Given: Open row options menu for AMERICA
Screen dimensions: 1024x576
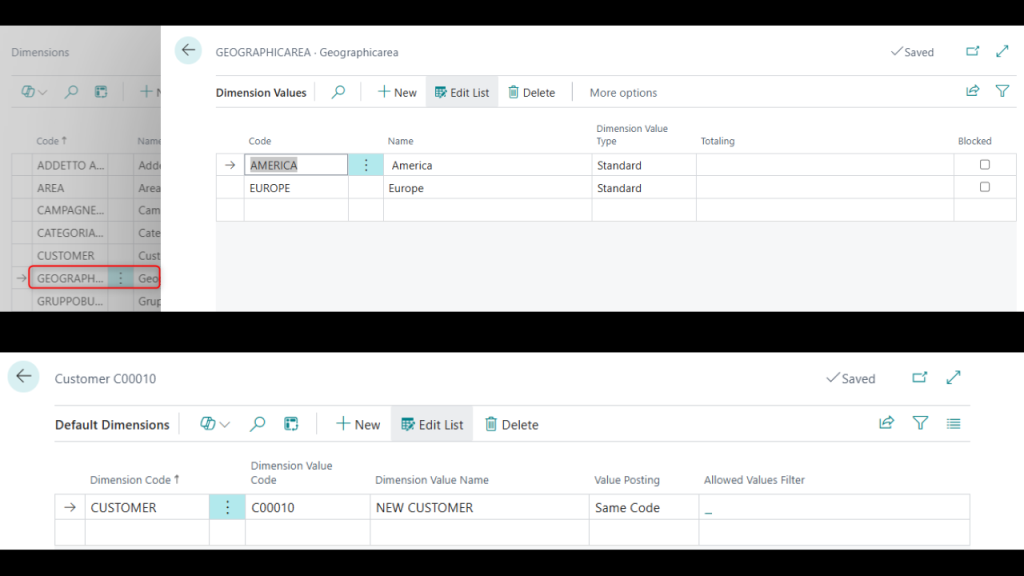Looking at the screenshot, I should click(x=366, y=165).
